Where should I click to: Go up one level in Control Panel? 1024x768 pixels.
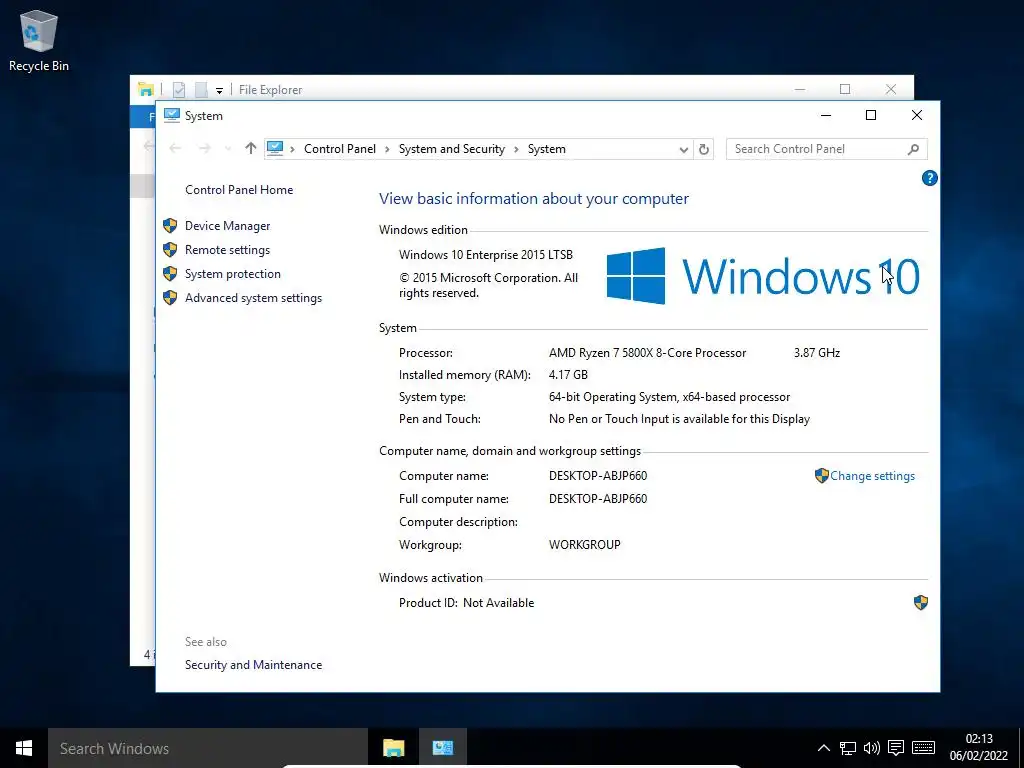click(x=251, y=149)
